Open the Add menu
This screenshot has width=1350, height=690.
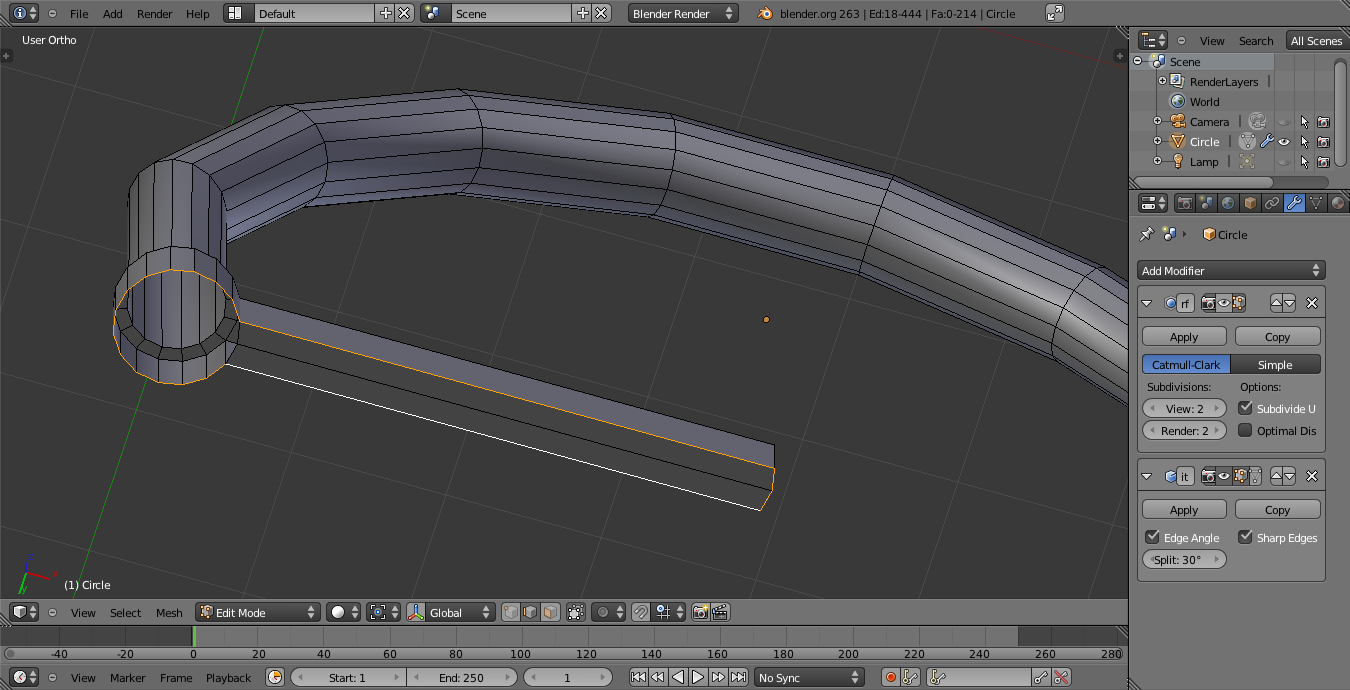[x=113, y=14]
